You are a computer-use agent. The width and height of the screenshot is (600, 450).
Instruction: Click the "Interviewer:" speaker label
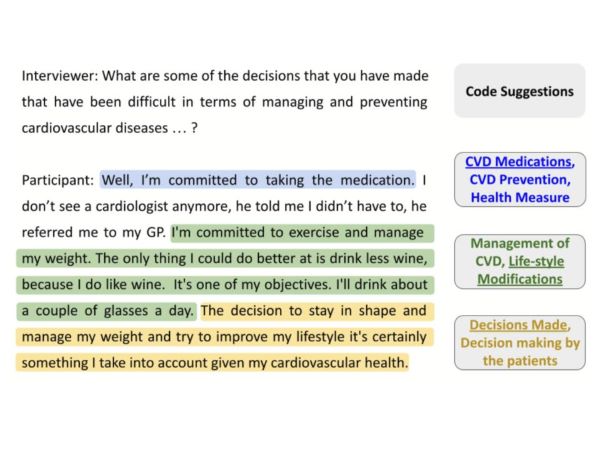click(x=60, y=76)
